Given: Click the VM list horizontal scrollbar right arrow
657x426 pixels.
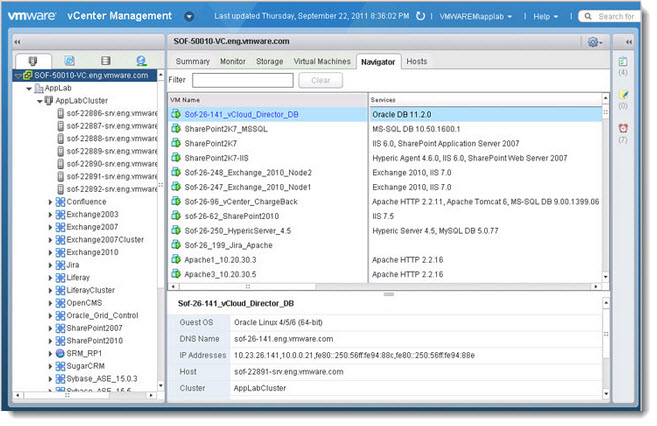Looking at the screenshot, I should click(596, 287).
